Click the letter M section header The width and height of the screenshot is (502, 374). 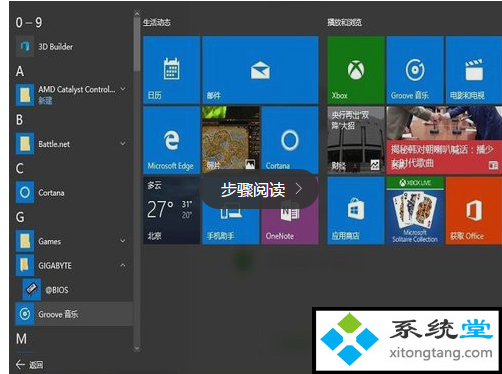[x=21, y=339]
